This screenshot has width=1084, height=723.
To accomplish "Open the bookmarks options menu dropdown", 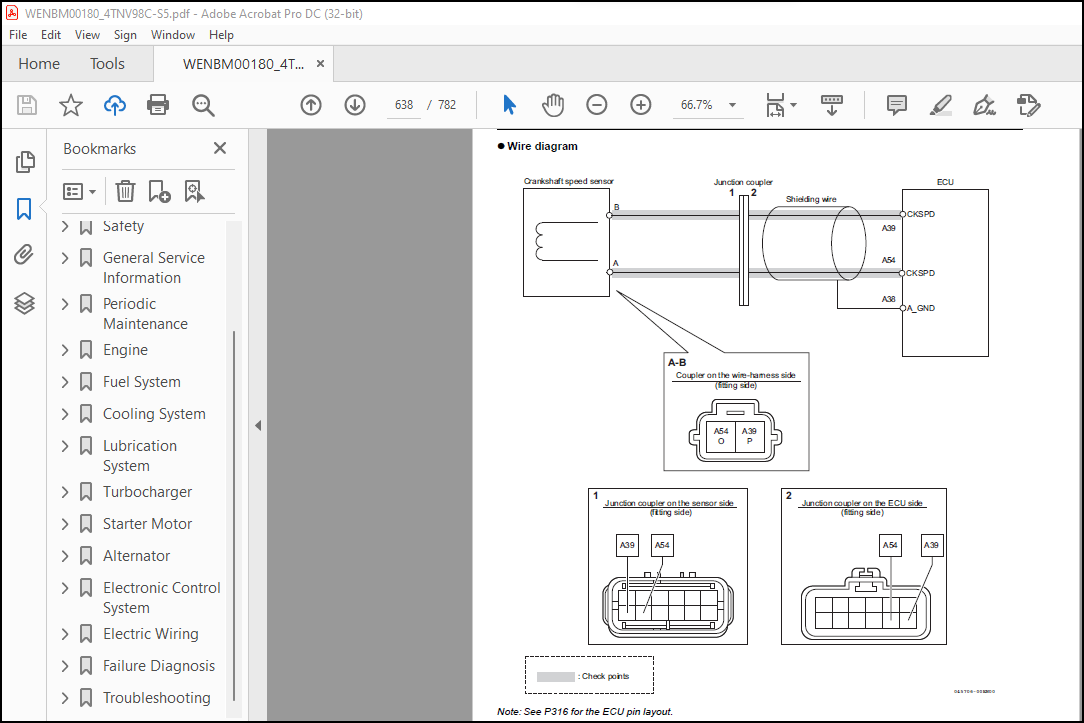I will click(79, 191).
